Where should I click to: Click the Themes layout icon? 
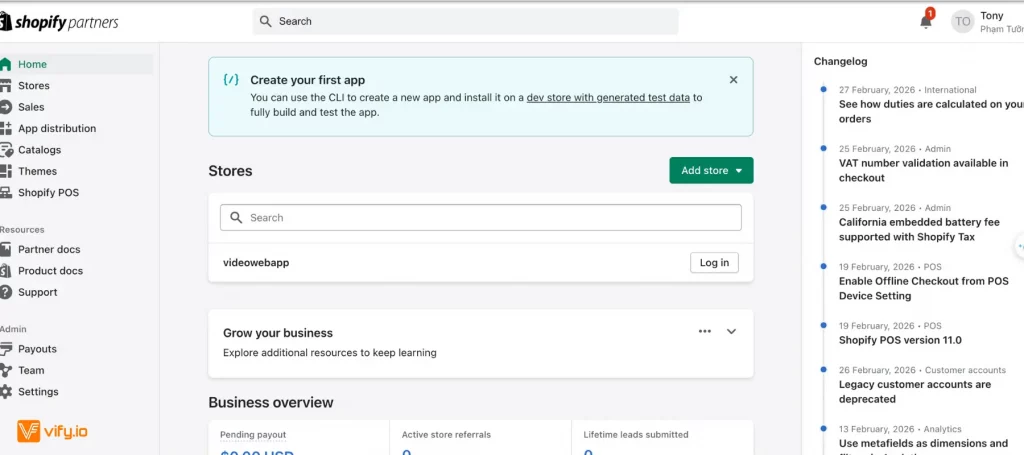[5, 171]
